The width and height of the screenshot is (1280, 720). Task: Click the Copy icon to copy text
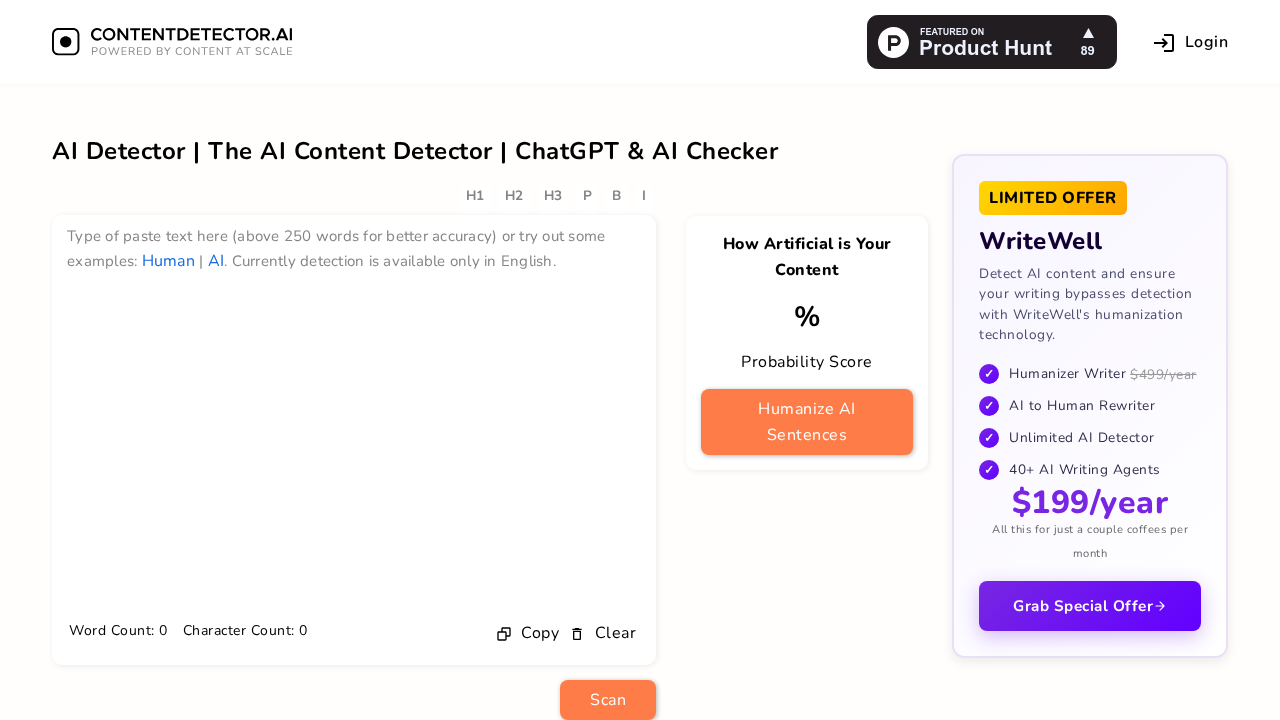pos(502,633)
